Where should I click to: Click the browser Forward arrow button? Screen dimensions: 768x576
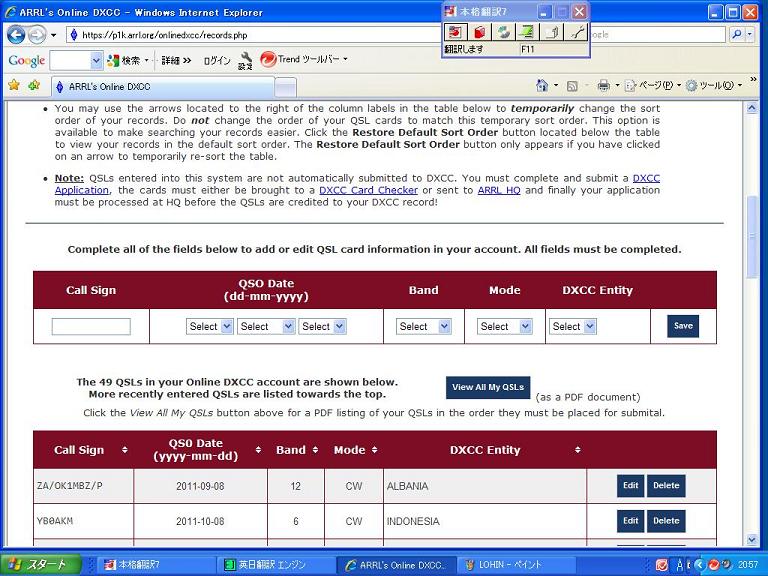(37, 35)
